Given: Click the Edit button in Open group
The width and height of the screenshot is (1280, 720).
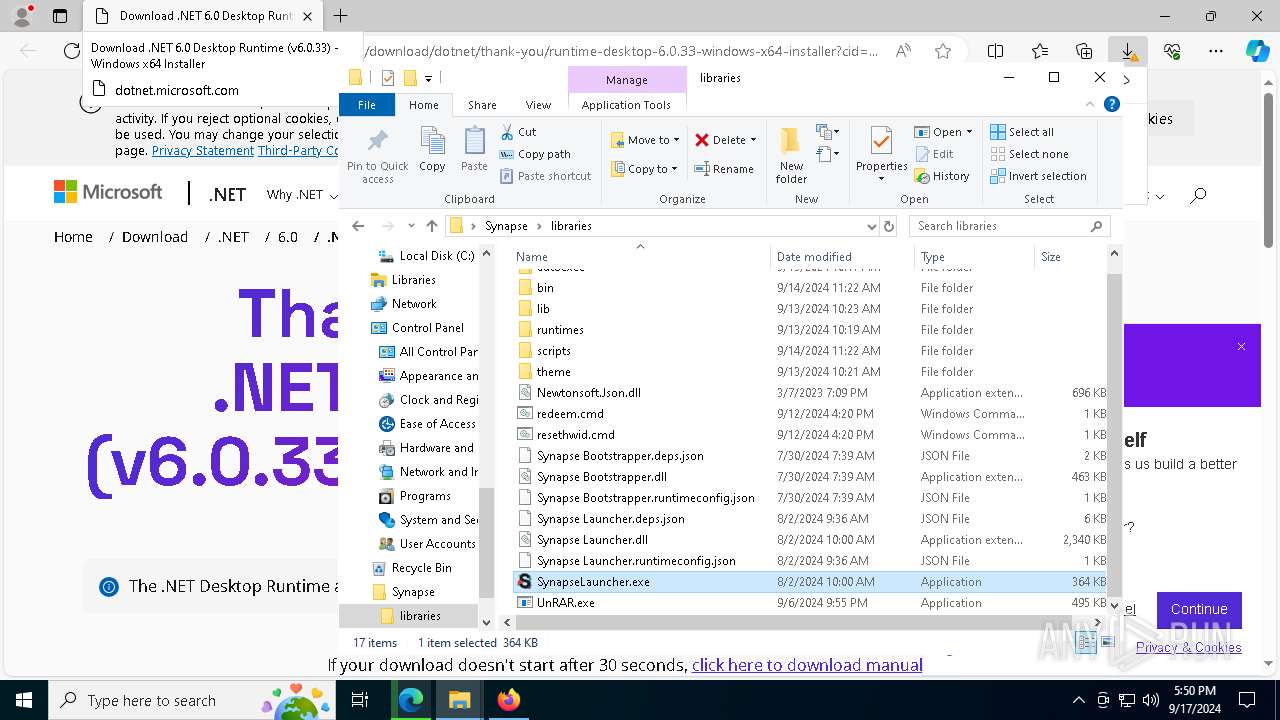Looking at the screenshot, I should tap(934, 154).
